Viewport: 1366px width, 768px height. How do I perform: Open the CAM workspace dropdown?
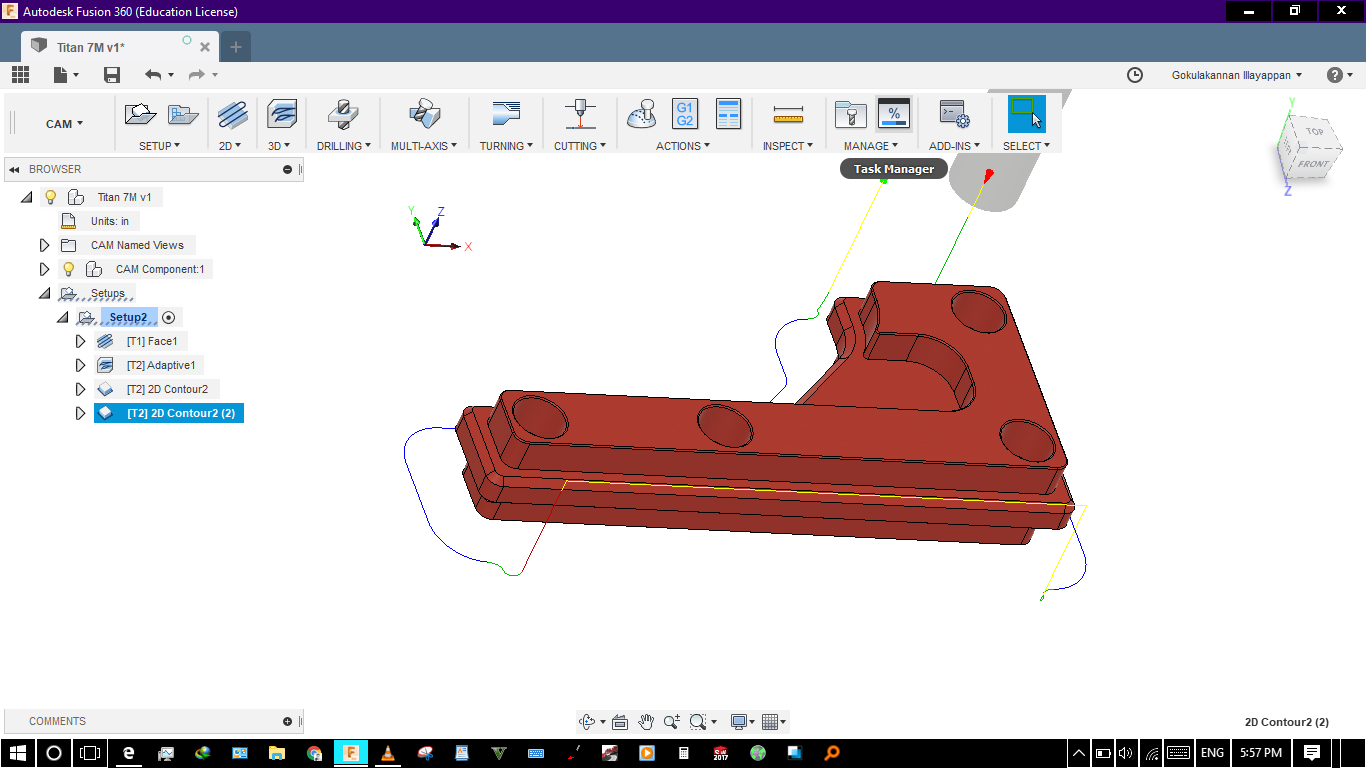tap(64, 124)
